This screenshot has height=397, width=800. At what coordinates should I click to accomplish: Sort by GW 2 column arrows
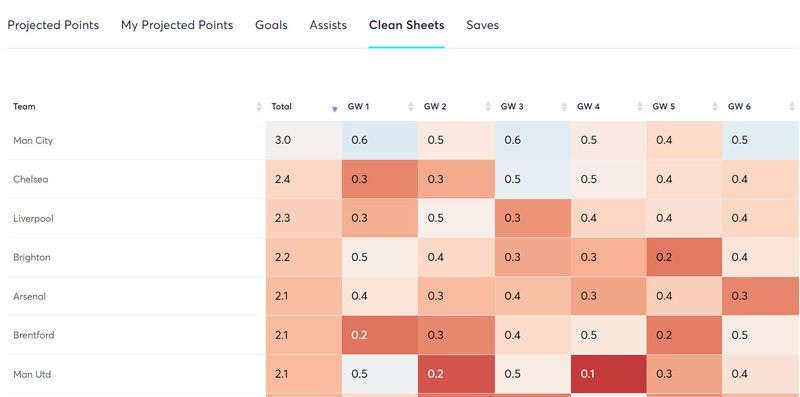488,107
